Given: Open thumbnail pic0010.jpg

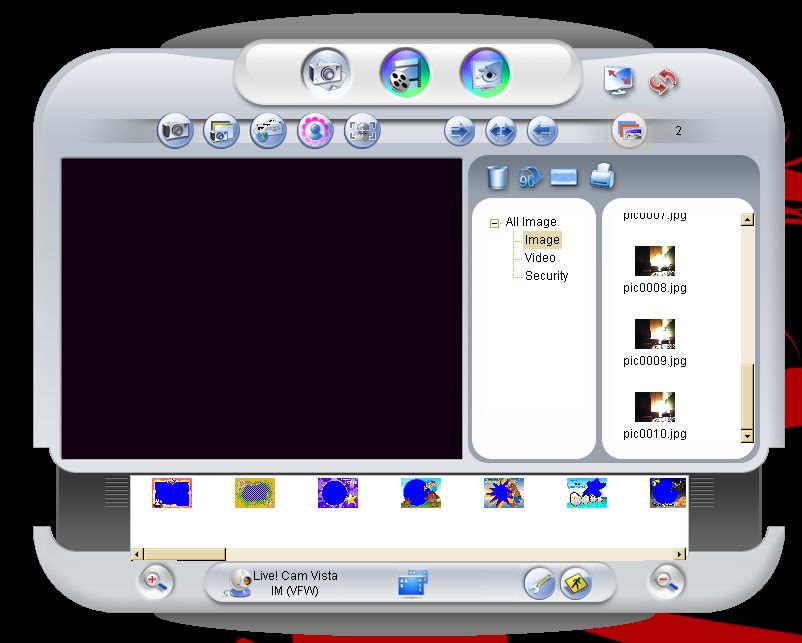Looking at the screenshot, I should tap(655, 407).
